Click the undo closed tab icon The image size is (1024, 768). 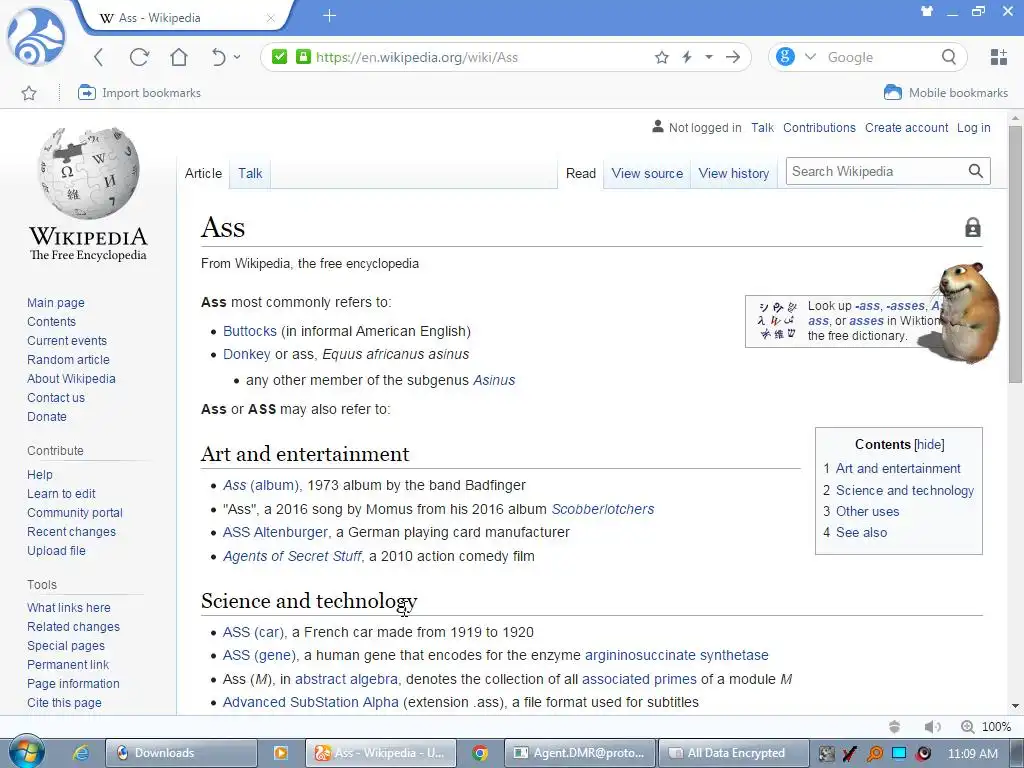click(218, 57)
